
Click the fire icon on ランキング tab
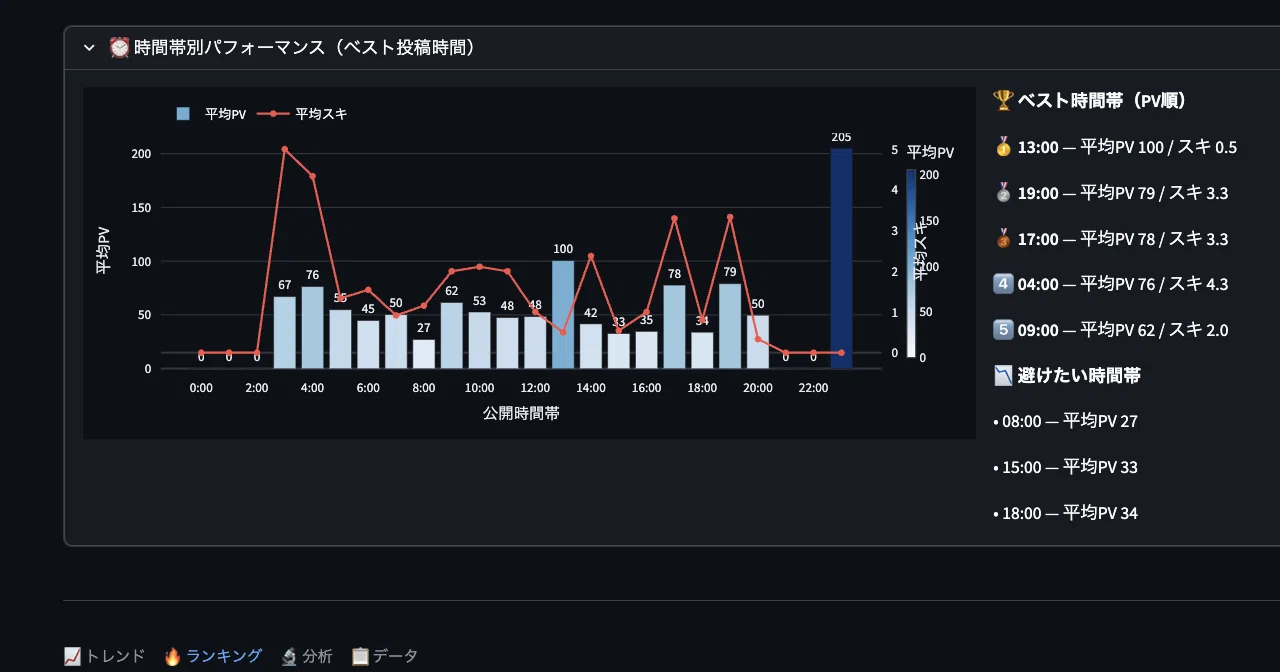point(172,656)
